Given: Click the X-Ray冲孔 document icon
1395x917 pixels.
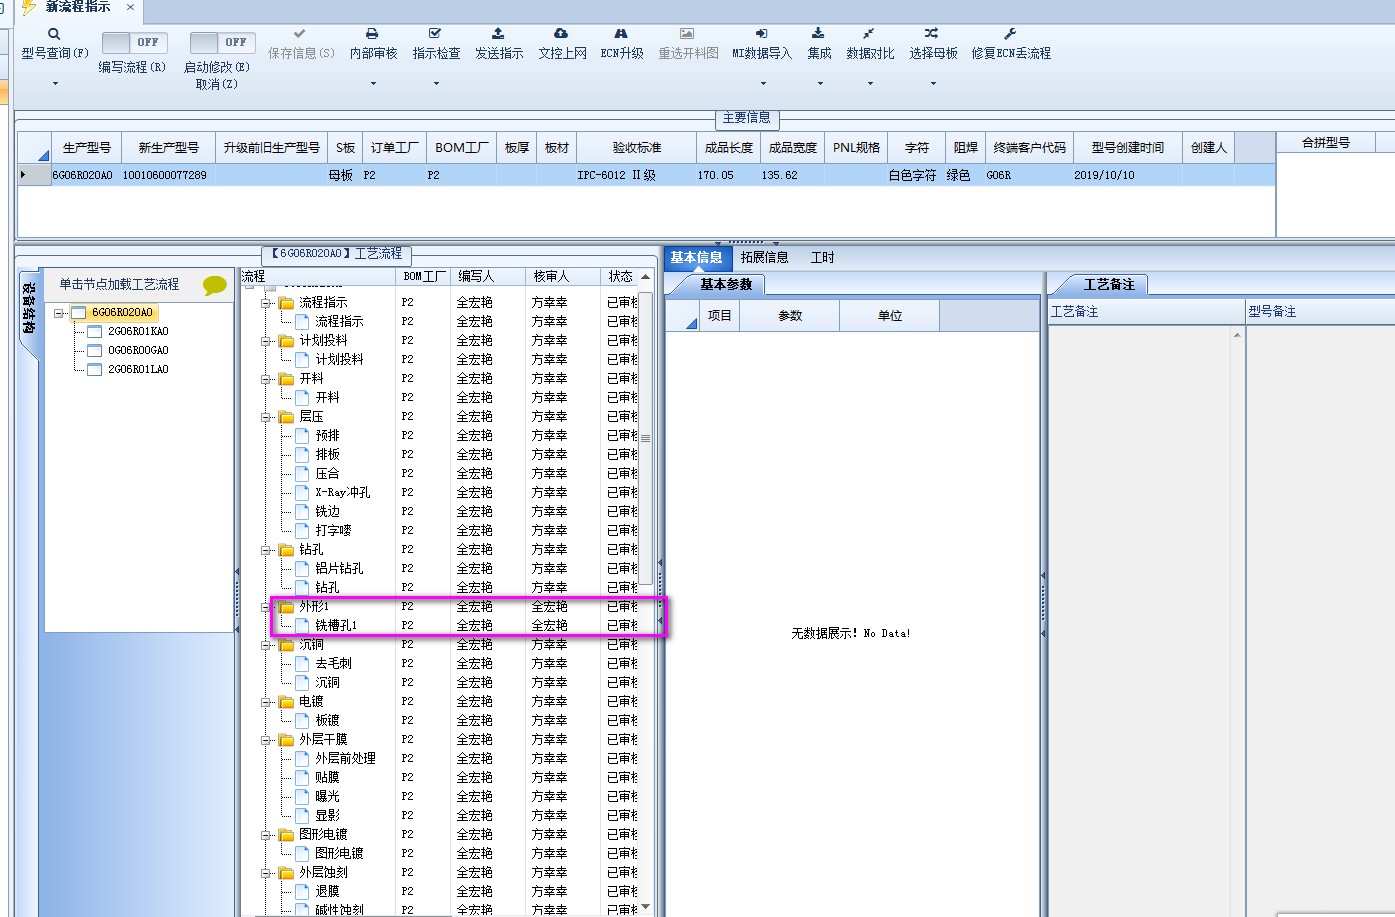Looking at the screenshot, I should (302, 492).
